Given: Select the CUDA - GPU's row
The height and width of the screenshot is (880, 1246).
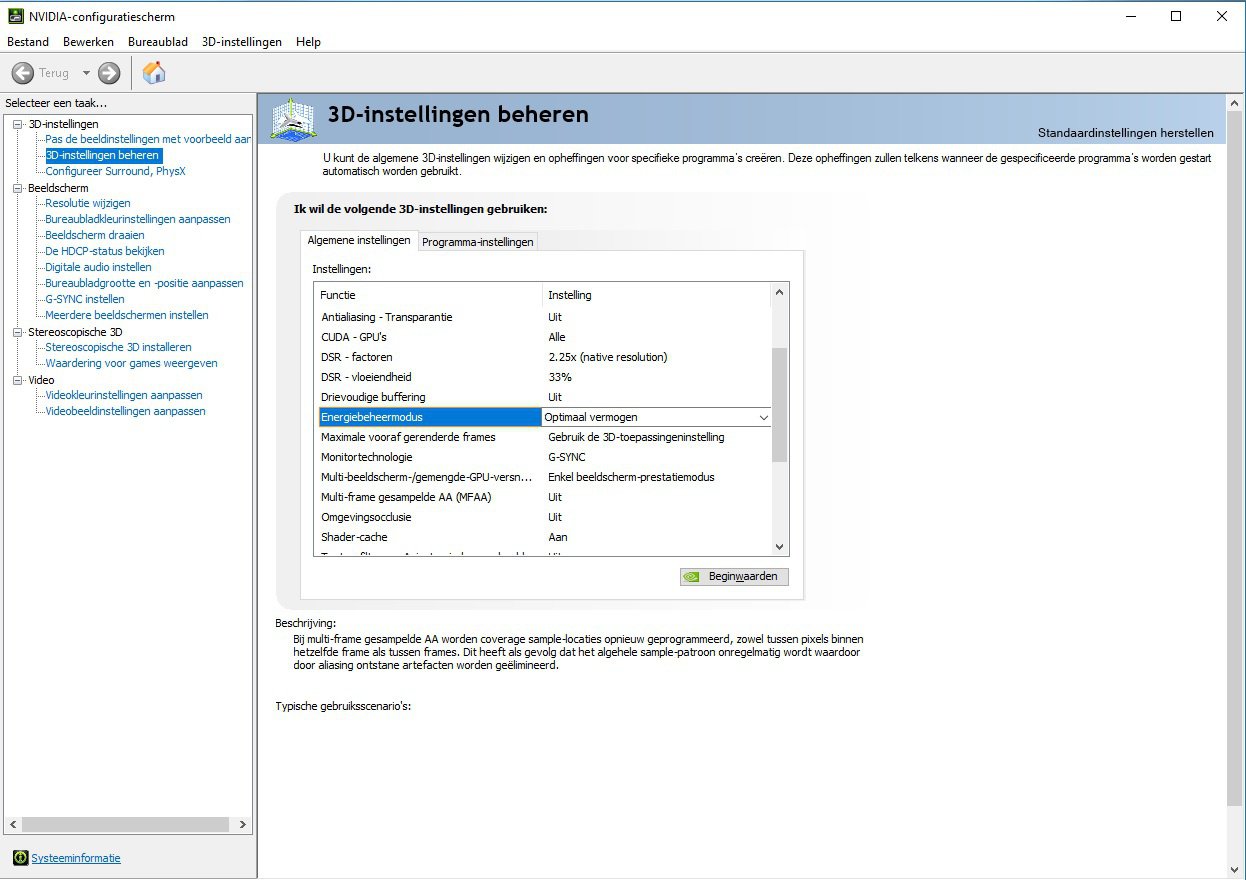Looking at the screenshot, I should [544, 337].
